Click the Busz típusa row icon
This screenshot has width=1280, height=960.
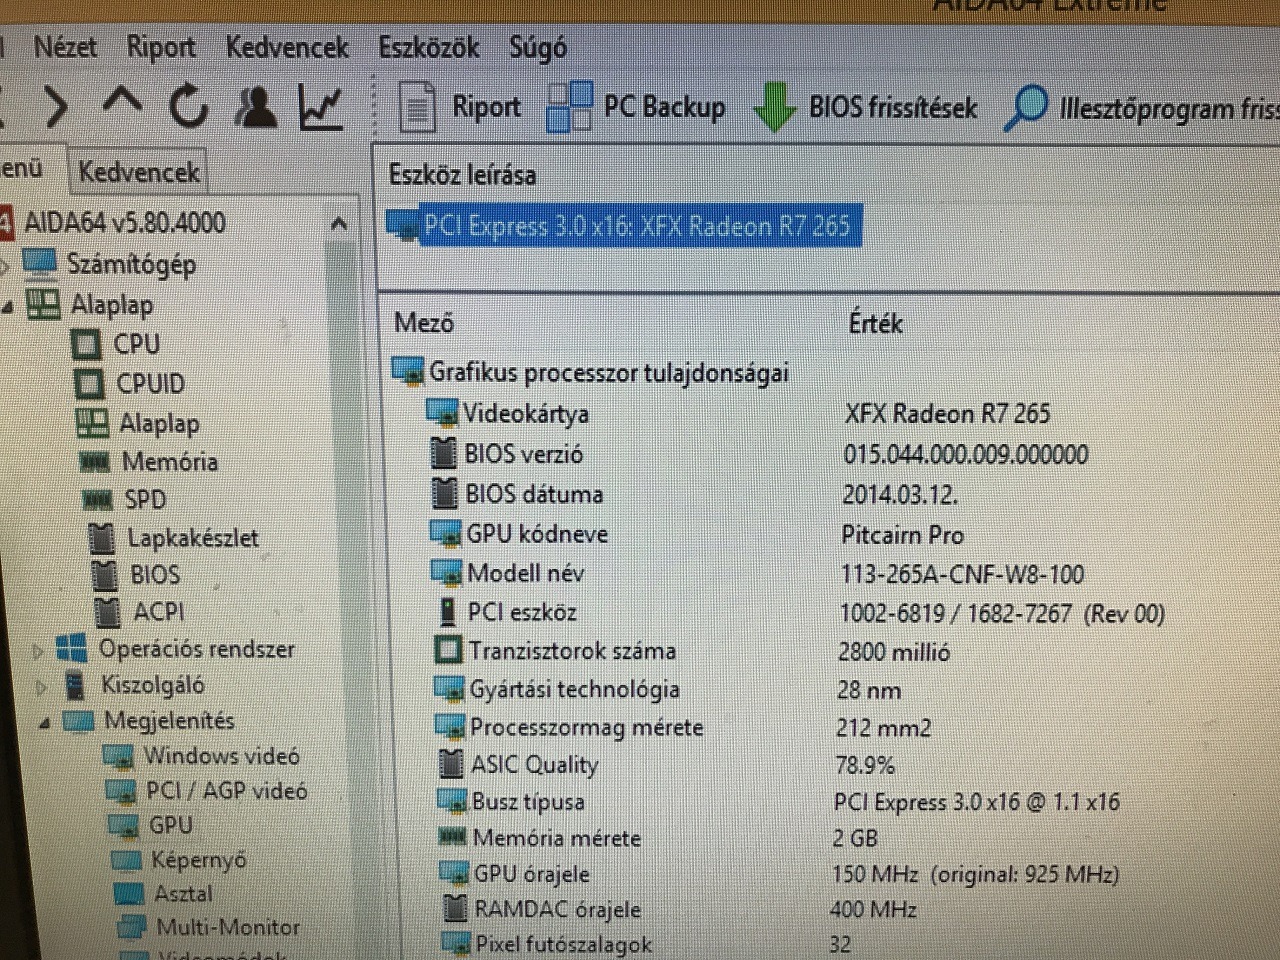(x=452, y=802)
